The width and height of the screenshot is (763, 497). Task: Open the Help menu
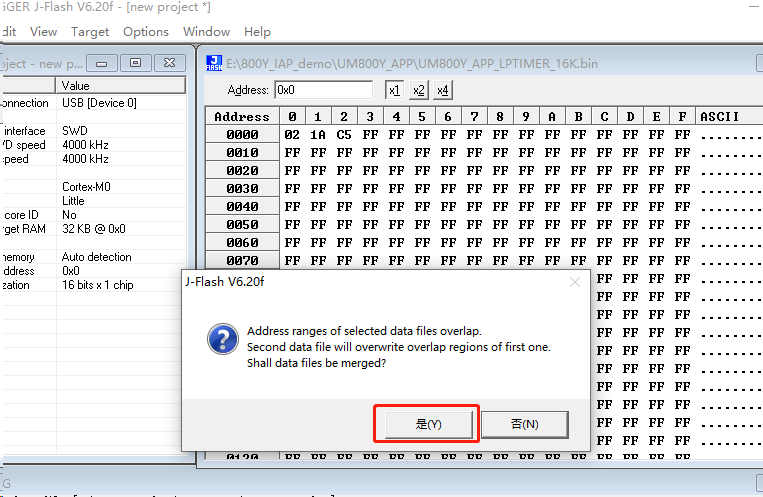pyautogui.click(x=257, y=31)
